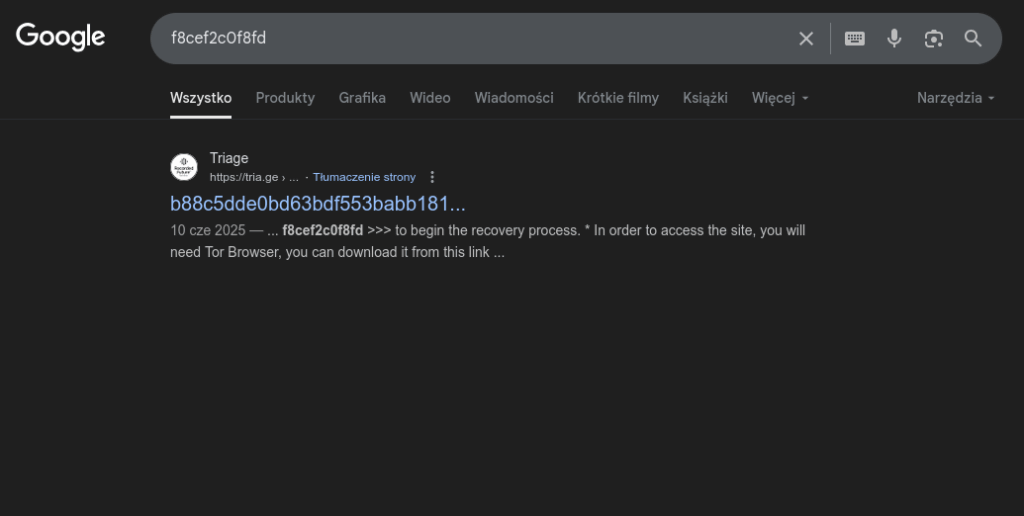This screenshot has height=516, width=1024.
Task: Switch to the Grafika tab
Action: coord(362,98)
